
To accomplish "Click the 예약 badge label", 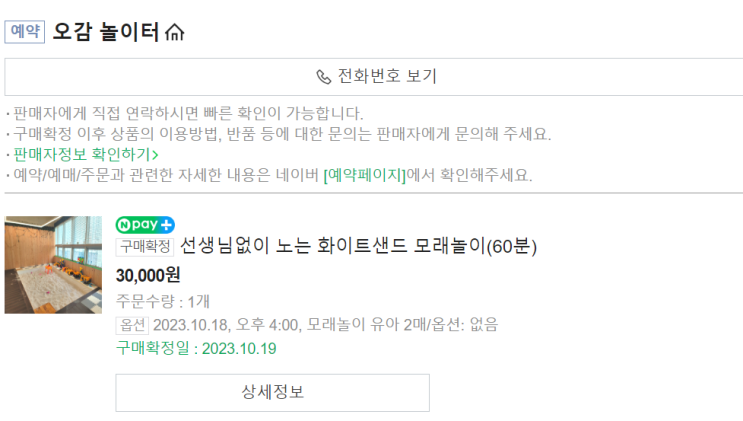I will [25, 32].
